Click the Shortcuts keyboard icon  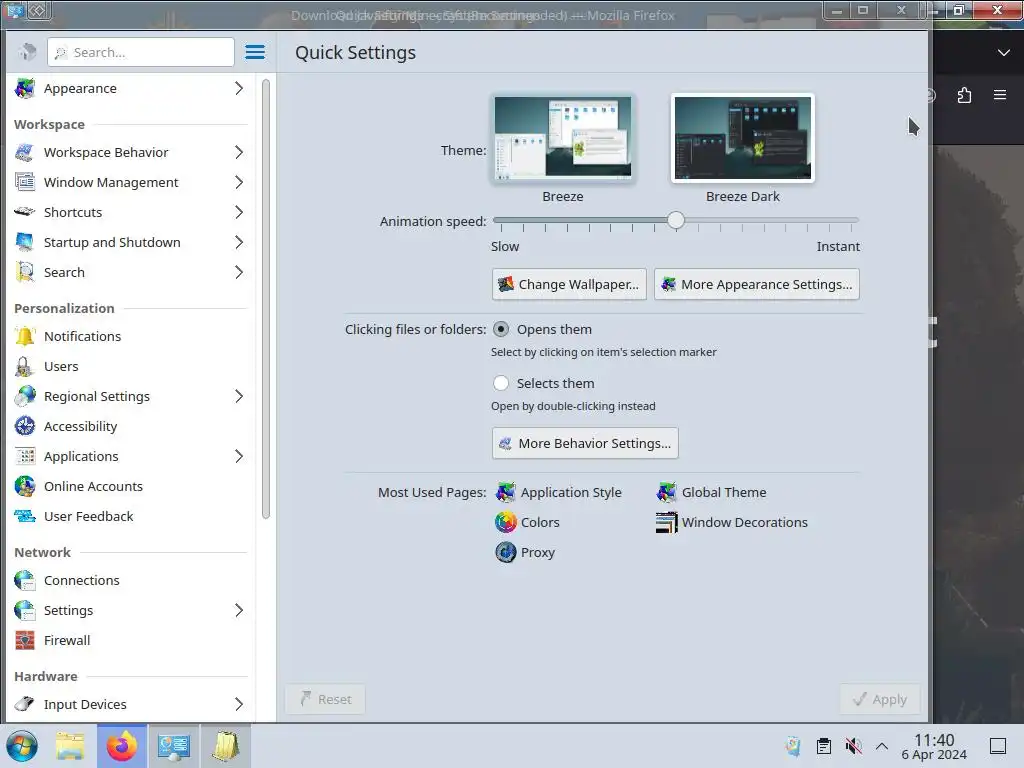tap(25, 212)
